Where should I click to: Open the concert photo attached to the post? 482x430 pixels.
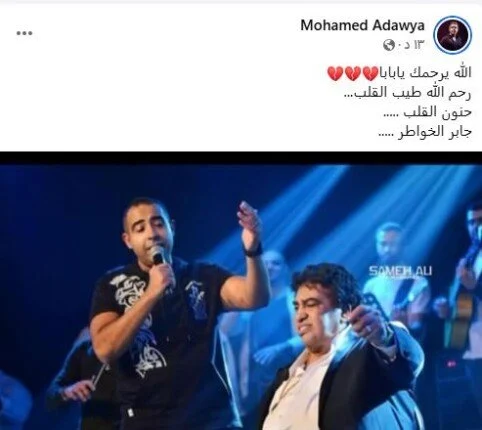[x=241, y=297]
